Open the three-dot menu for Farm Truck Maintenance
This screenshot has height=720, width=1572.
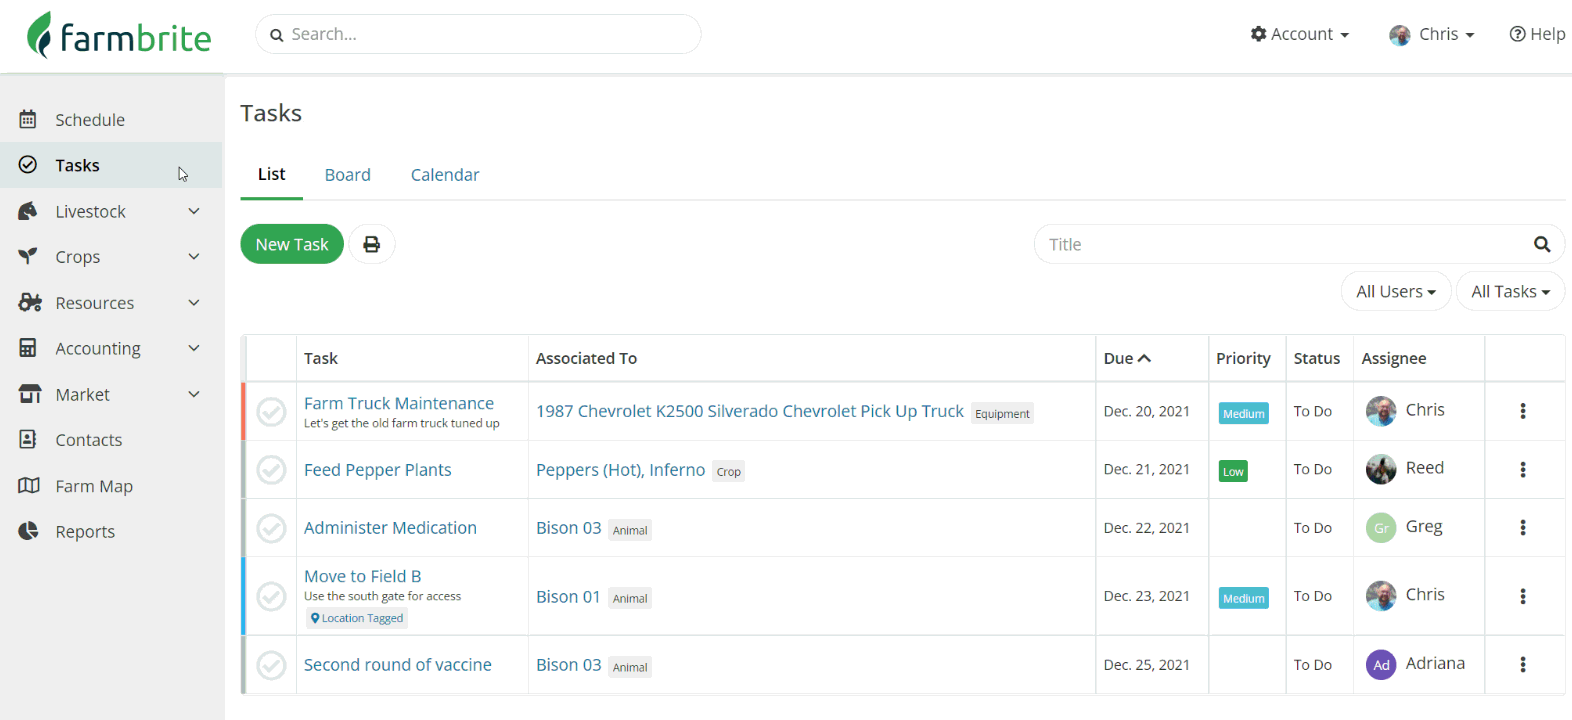(1523, 411)
